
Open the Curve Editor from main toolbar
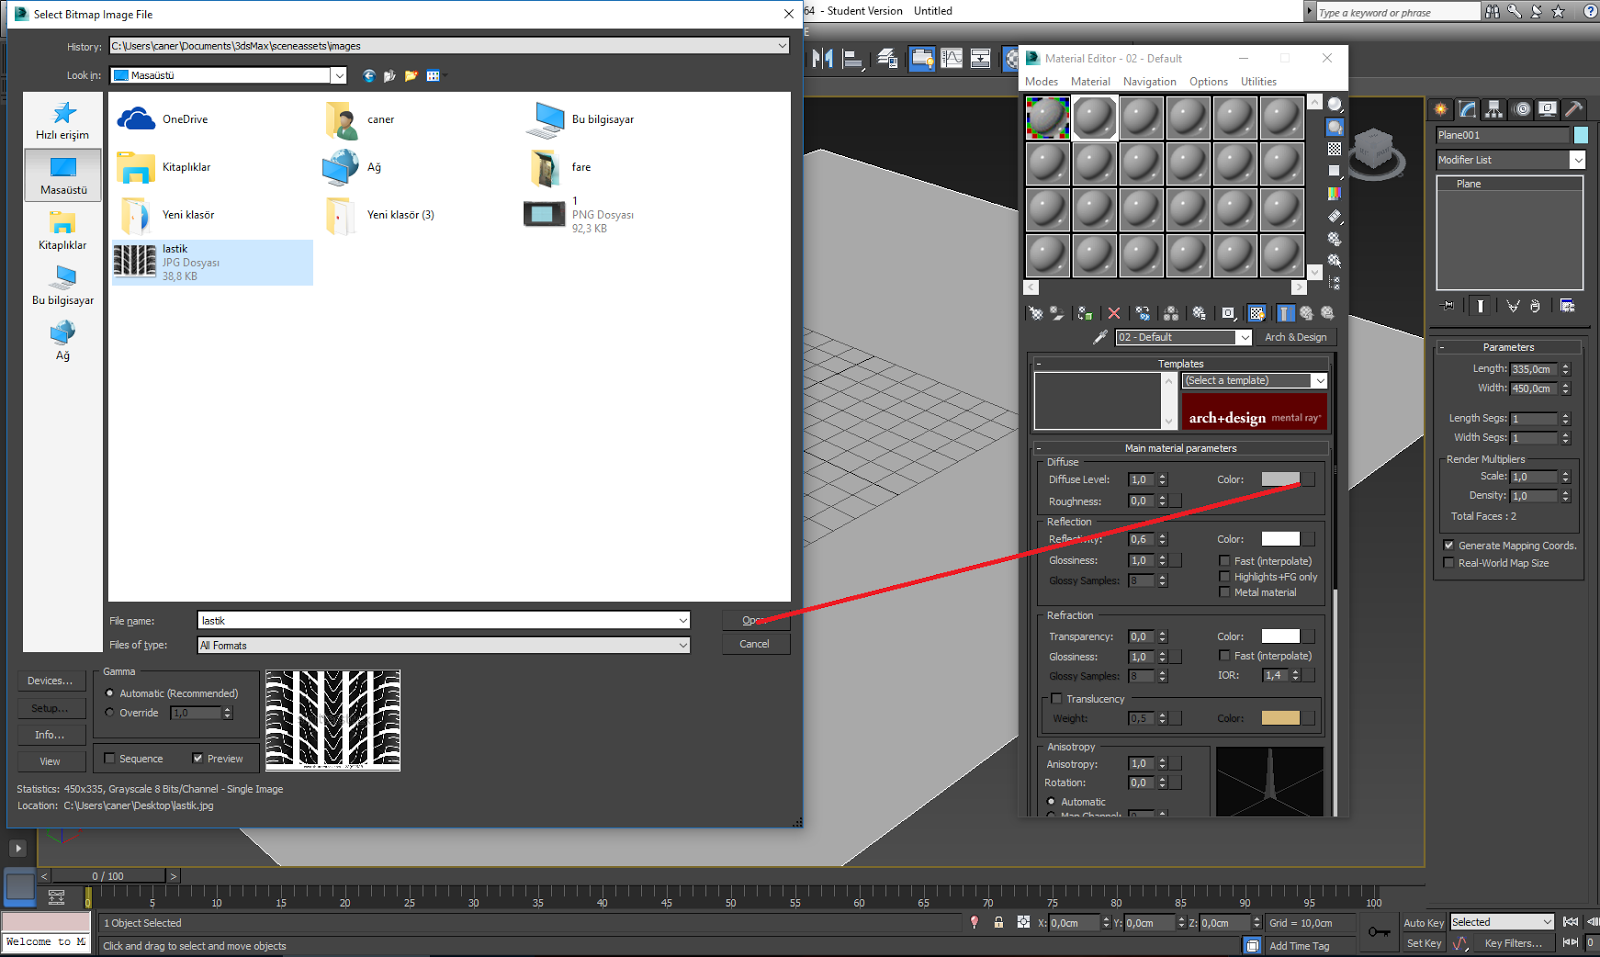951,59
